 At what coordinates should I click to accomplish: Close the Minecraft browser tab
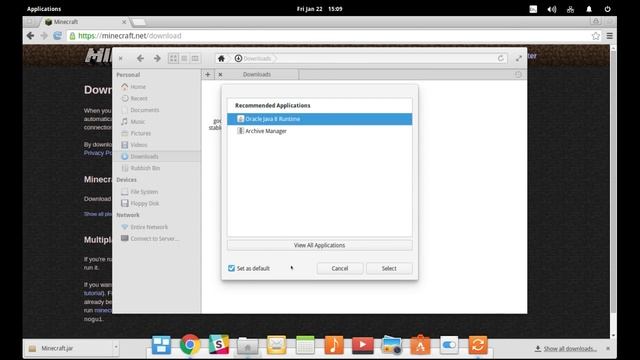point(124,22)
